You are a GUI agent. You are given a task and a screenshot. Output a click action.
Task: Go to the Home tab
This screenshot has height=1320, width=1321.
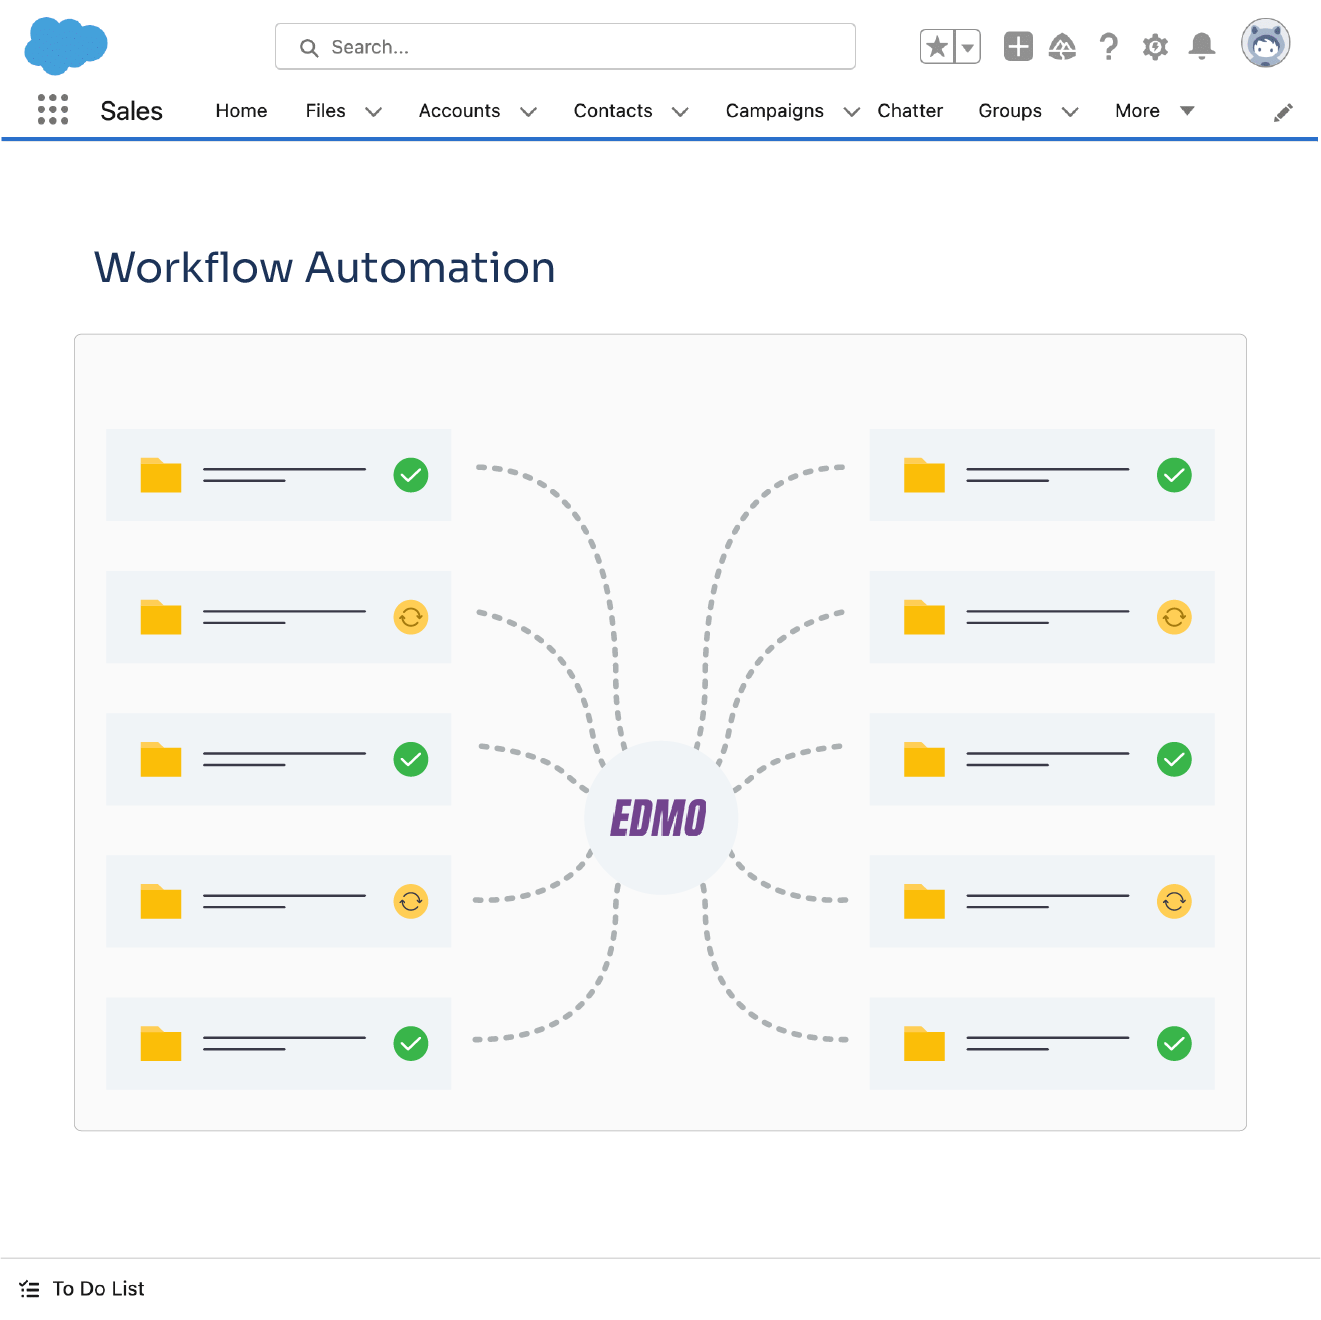(241, 111)
